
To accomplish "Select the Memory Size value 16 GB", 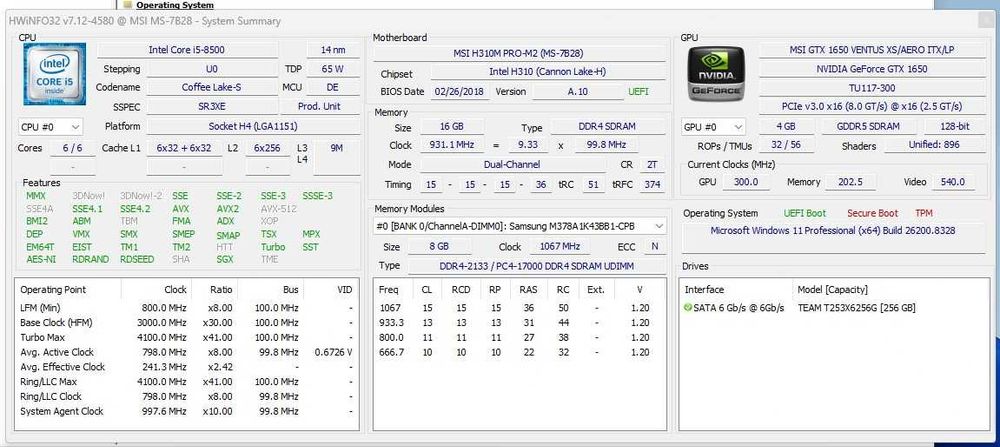I will (452, 127).
